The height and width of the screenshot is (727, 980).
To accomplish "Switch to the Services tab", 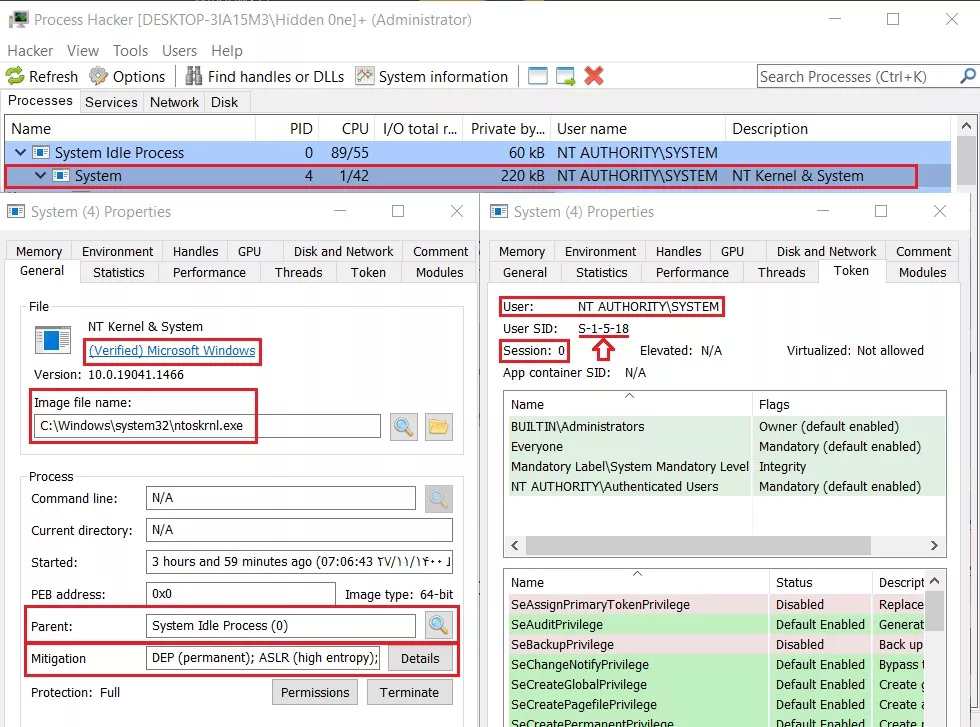I will pyautogui.click(x=111, y=102).
